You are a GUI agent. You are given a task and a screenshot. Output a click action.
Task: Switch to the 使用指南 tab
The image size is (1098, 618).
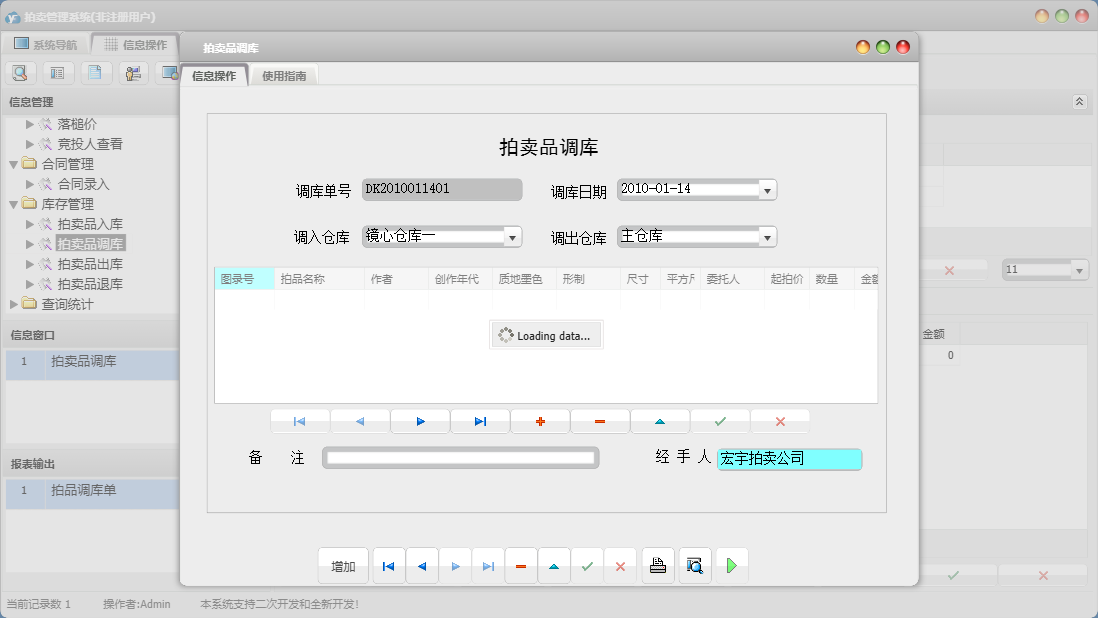click(286, 74)
